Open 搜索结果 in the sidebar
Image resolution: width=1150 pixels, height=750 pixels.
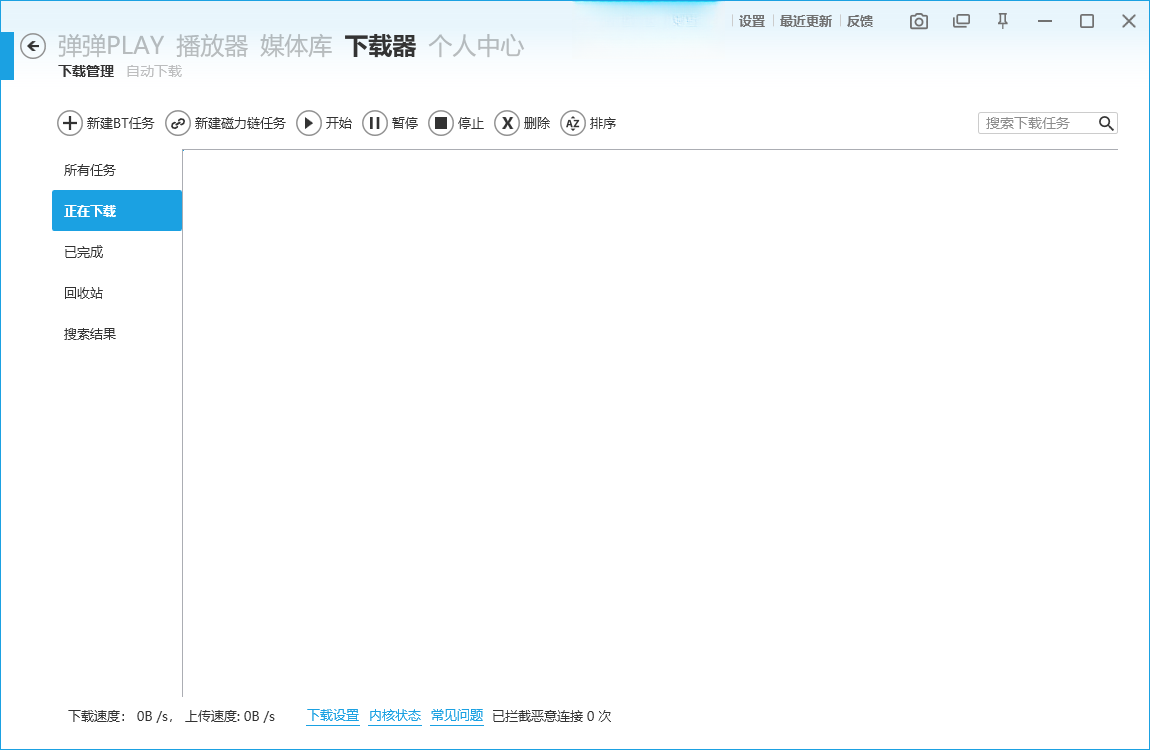click(x=117, y=334)
